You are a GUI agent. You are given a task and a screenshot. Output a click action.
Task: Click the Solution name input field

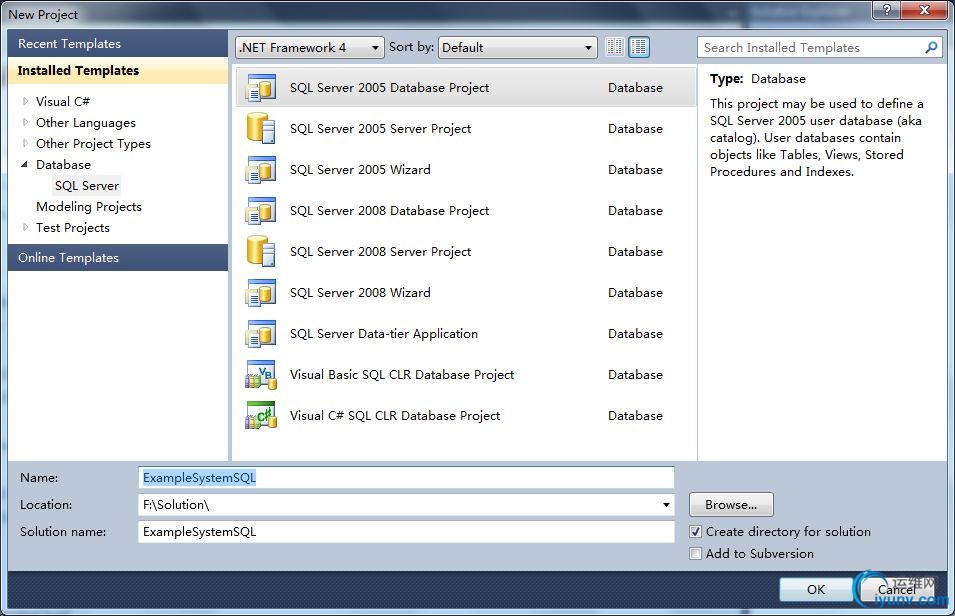click(406, 532)
